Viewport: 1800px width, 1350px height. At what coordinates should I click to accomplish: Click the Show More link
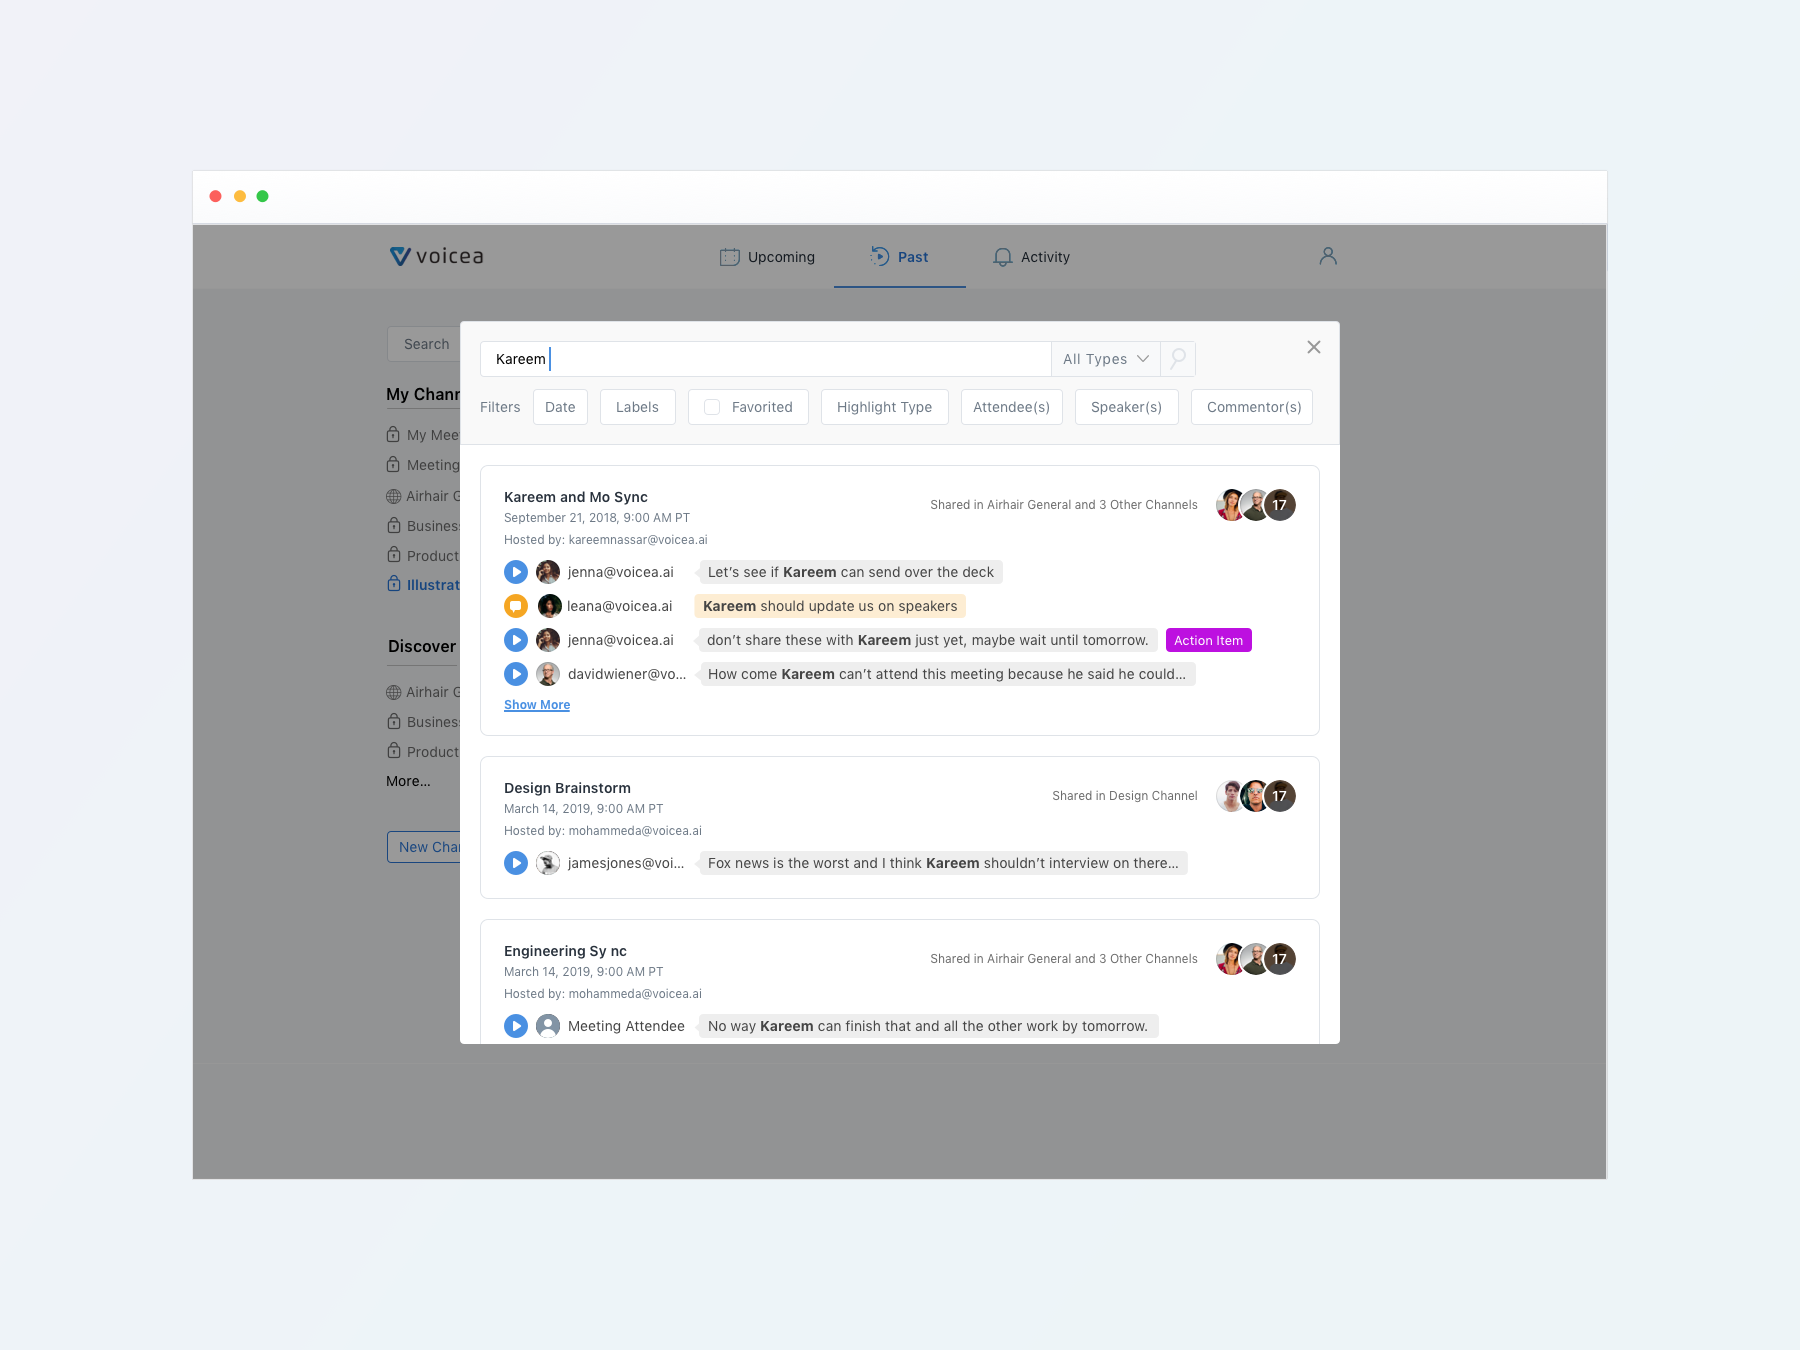[x=537, y=705]
